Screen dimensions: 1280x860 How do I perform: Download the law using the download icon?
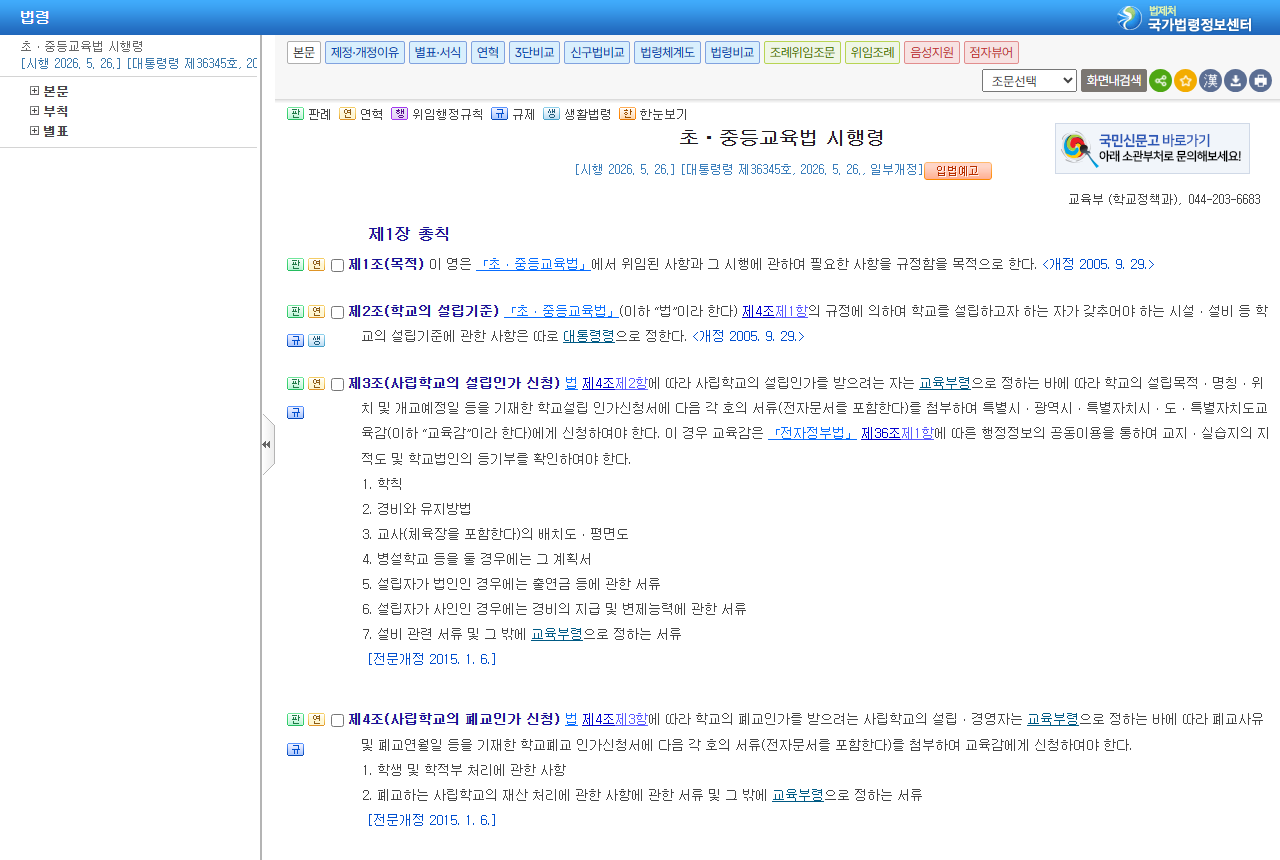pos(1235,81)
